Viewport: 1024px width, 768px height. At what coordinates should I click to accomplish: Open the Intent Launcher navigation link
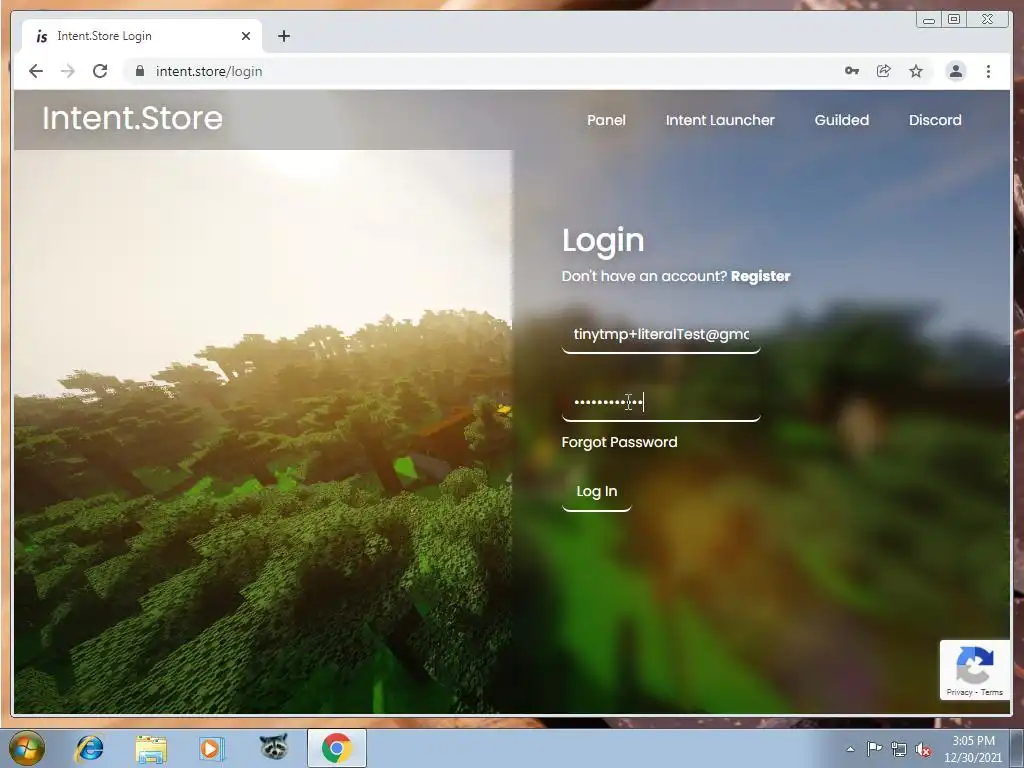[720, 120]
